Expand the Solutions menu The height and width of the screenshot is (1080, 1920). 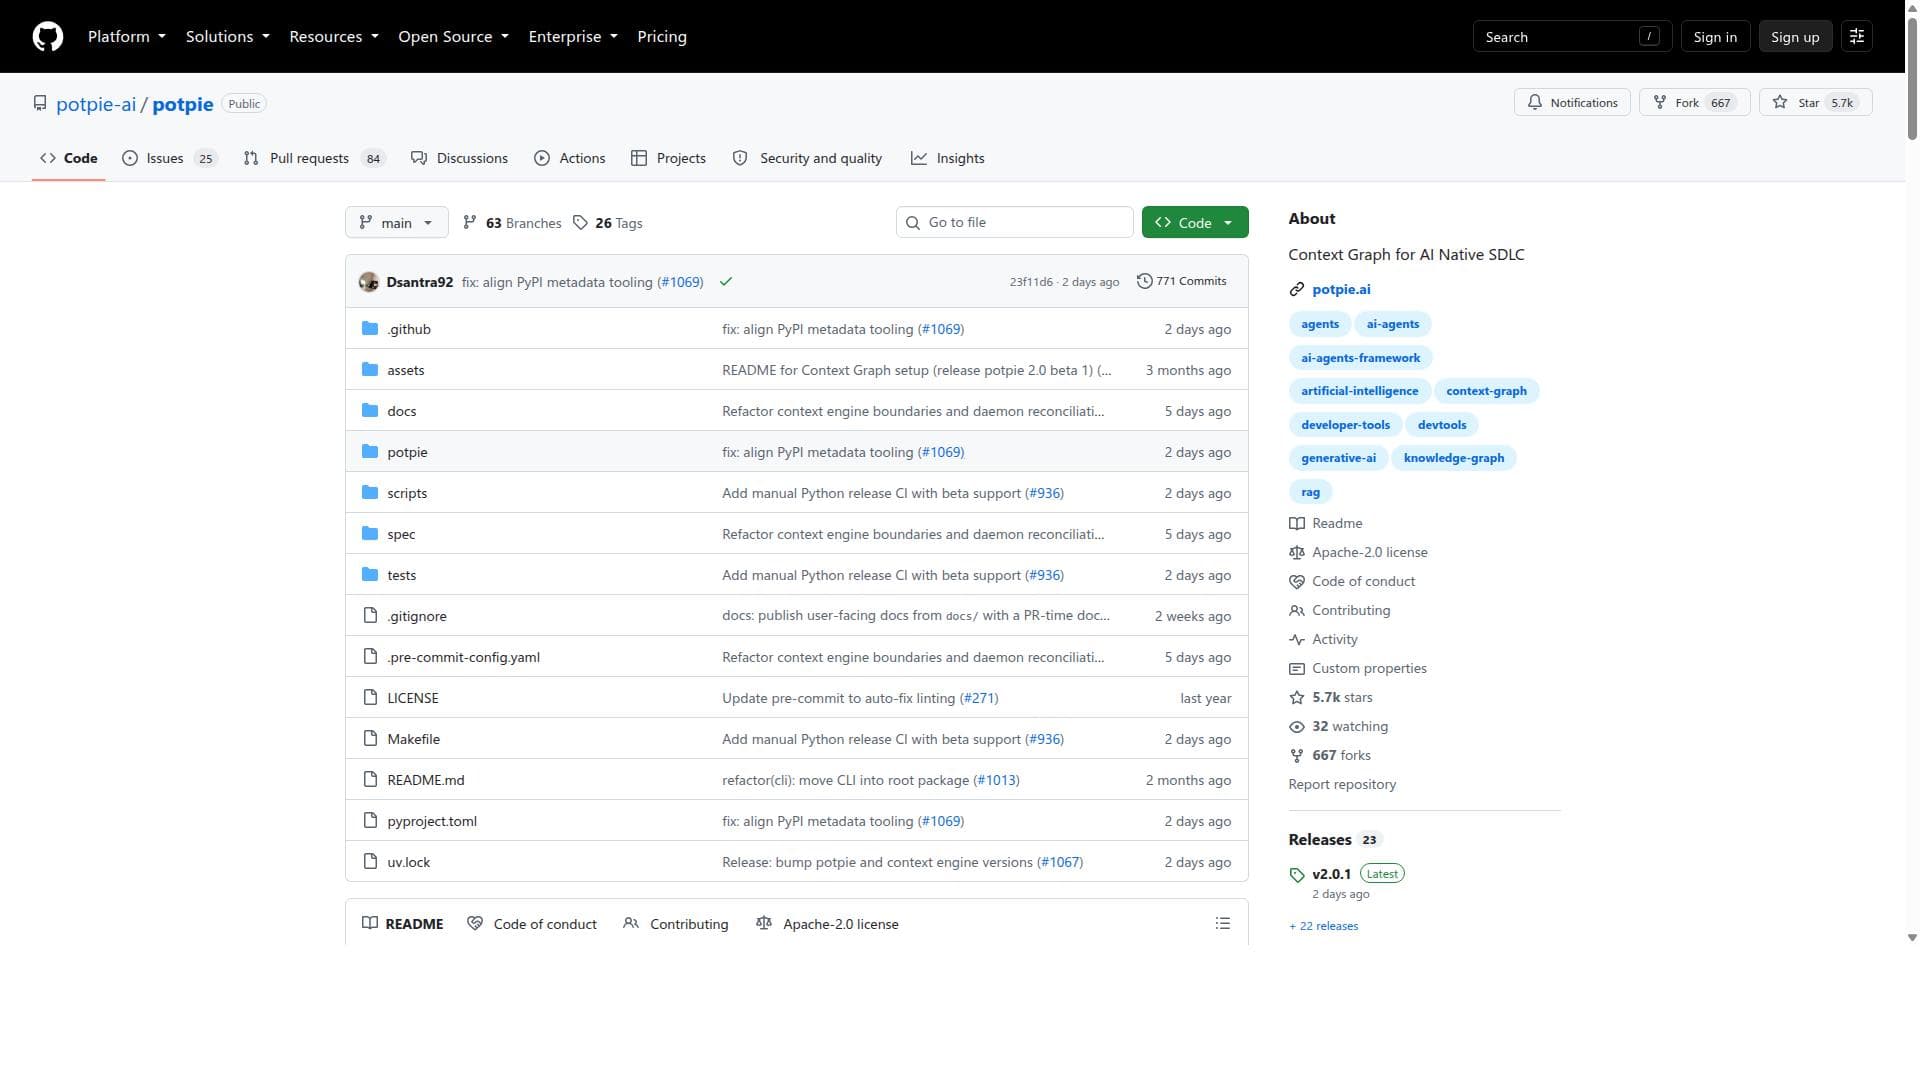coord(228,37)
